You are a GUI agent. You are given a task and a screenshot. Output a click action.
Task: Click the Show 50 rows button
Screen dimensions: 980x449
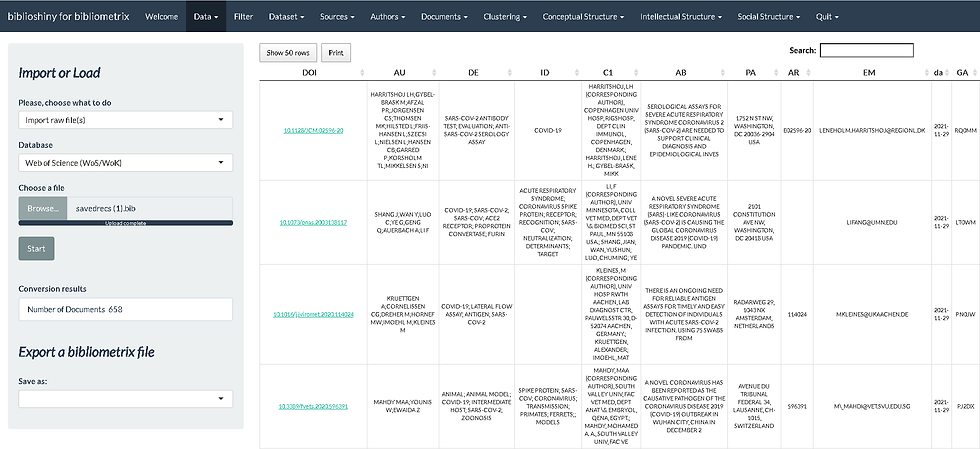point(288,53)
